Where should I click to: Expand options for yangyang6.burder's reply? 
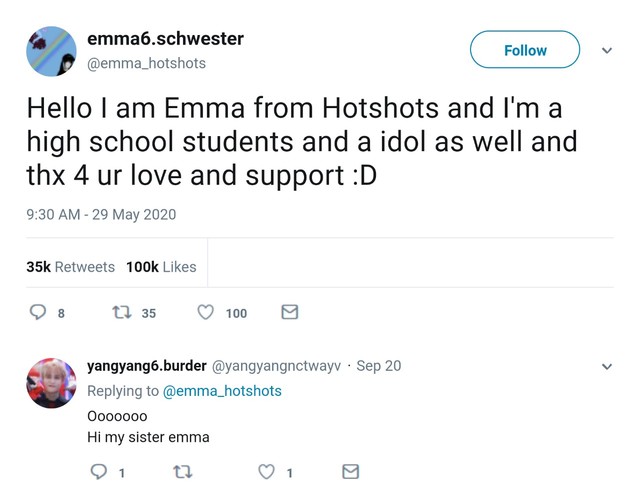point(606,366)
